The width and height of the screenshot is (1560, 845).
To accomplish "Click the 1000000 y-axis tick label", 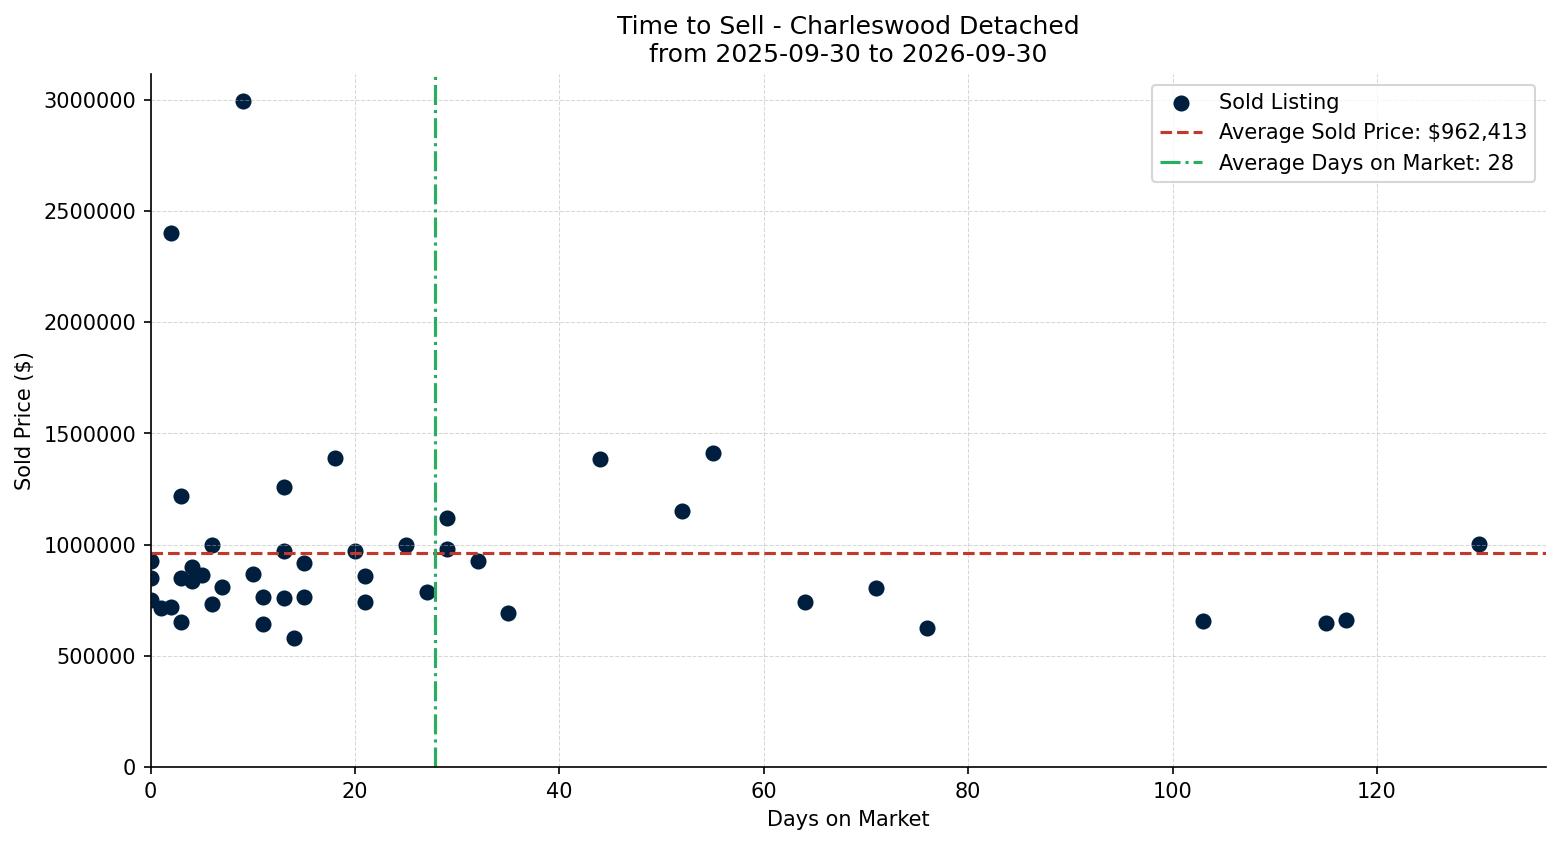I will point(90,545).
